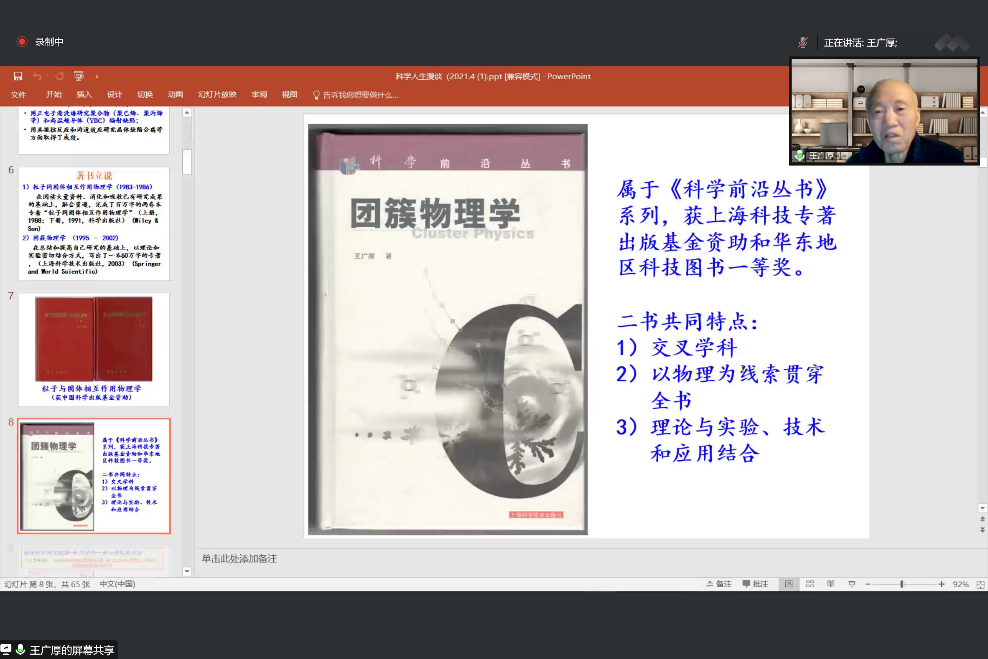Screen dimensions: 988x659
Task: Toggle Normal view button in status bar
Action: [789, 584]
